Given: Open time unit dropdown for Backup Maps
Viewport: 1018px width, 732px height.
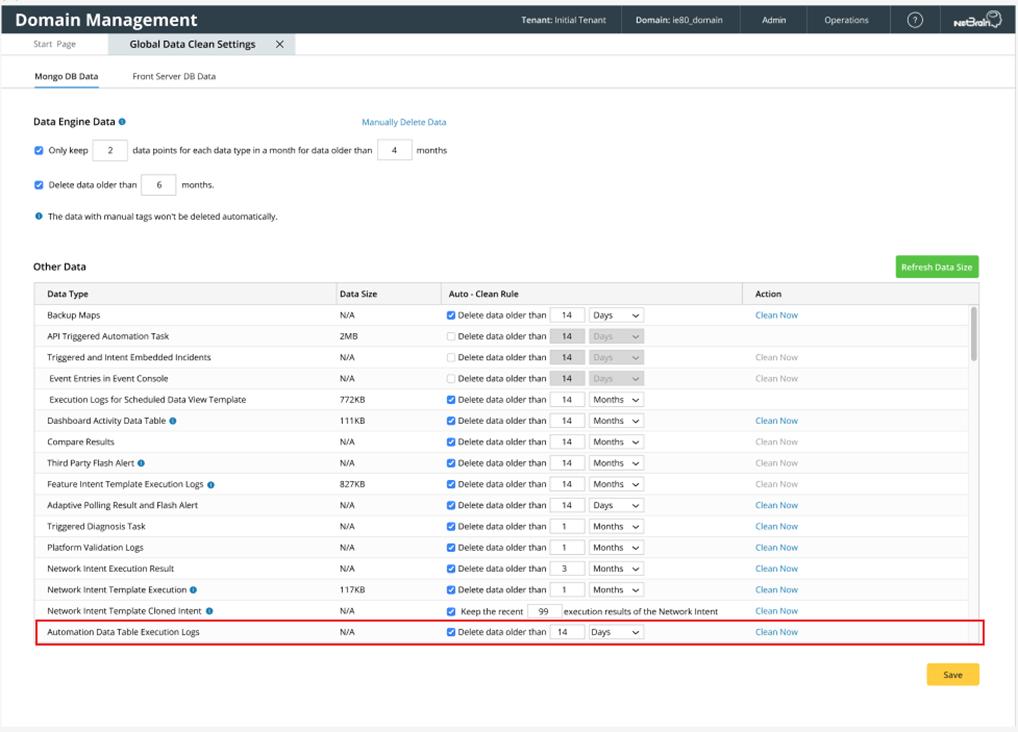Looking at the screenshot, I should pos(616,315).
